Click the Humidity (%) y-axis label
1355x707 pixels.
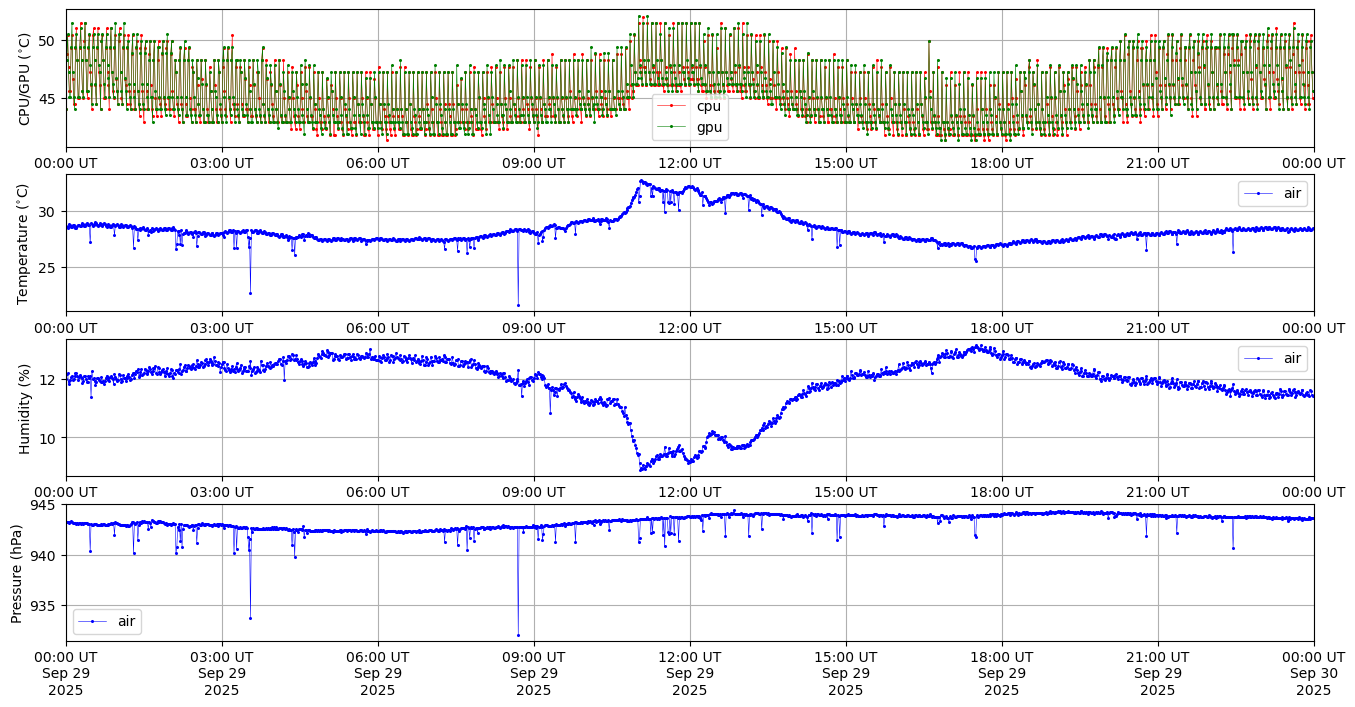[25, 408]
